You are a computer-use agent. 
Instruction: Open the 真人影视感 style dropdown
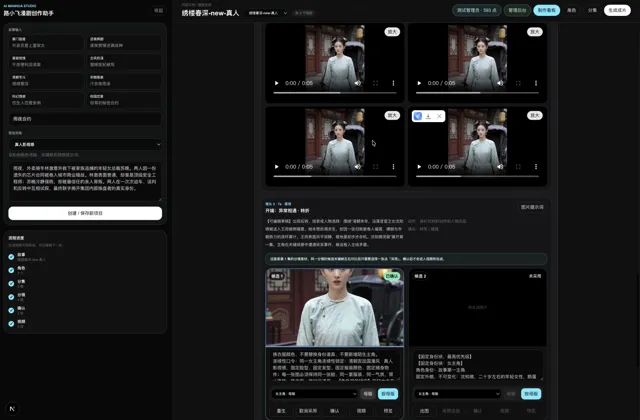coord(85,144)
